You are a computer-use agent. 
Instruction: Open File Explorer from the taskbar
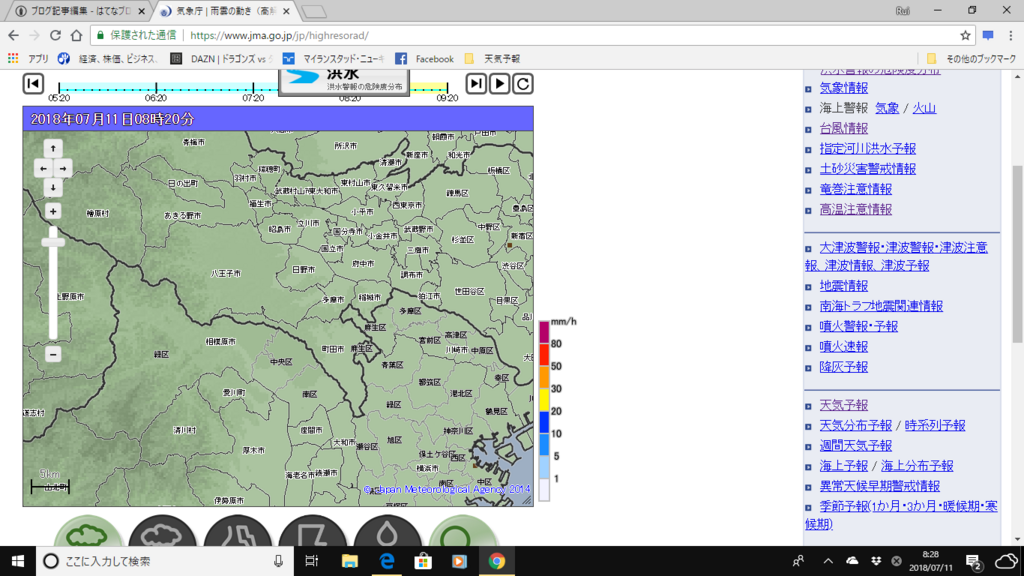349,561
